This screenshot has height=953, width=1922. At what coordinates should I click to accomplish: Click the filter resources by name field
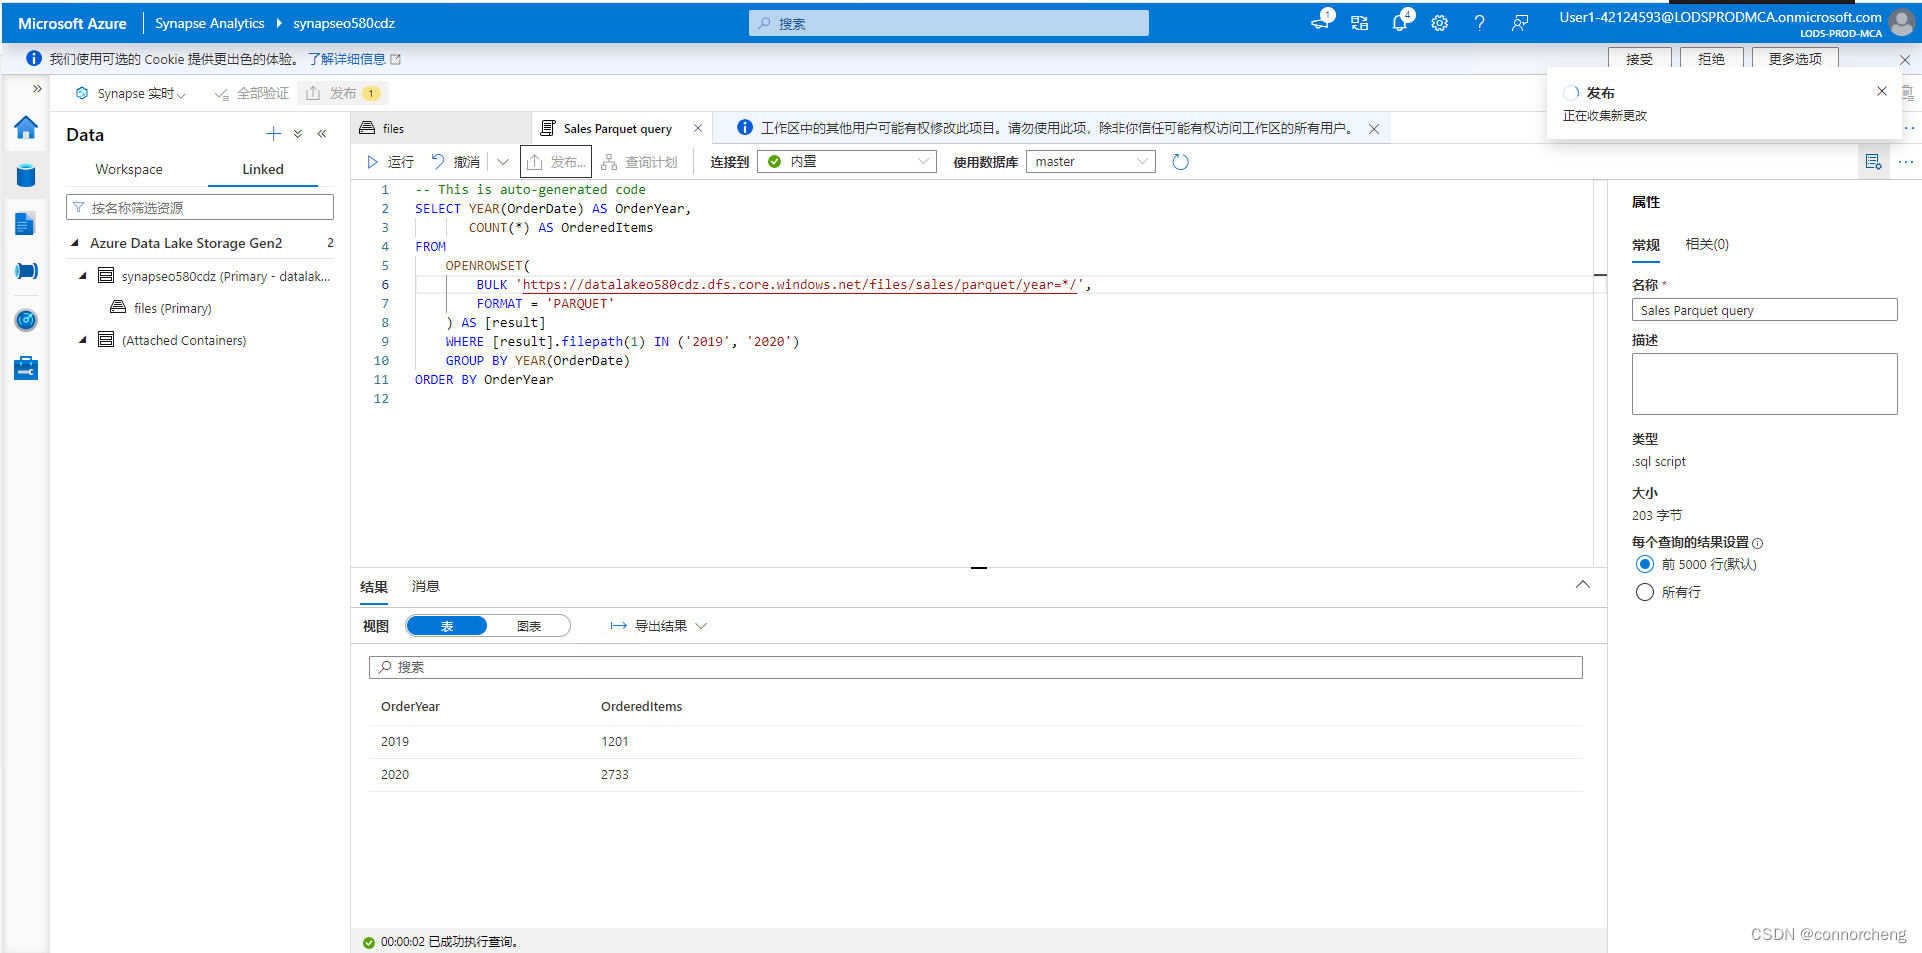click(200, 207)
